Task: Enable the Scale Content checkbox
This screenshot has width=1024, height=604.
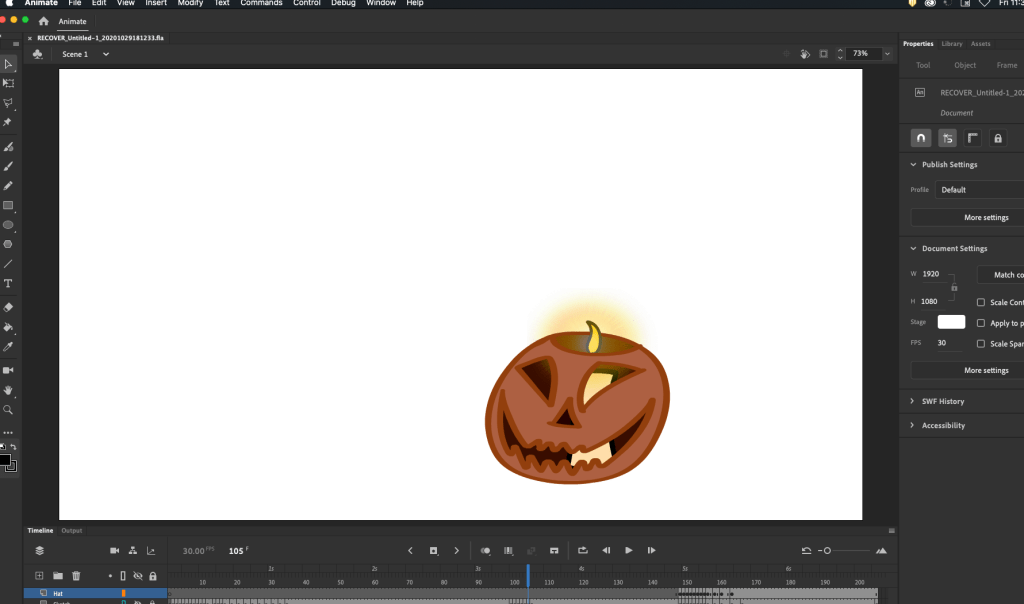Action: click(x=980, y=302)
